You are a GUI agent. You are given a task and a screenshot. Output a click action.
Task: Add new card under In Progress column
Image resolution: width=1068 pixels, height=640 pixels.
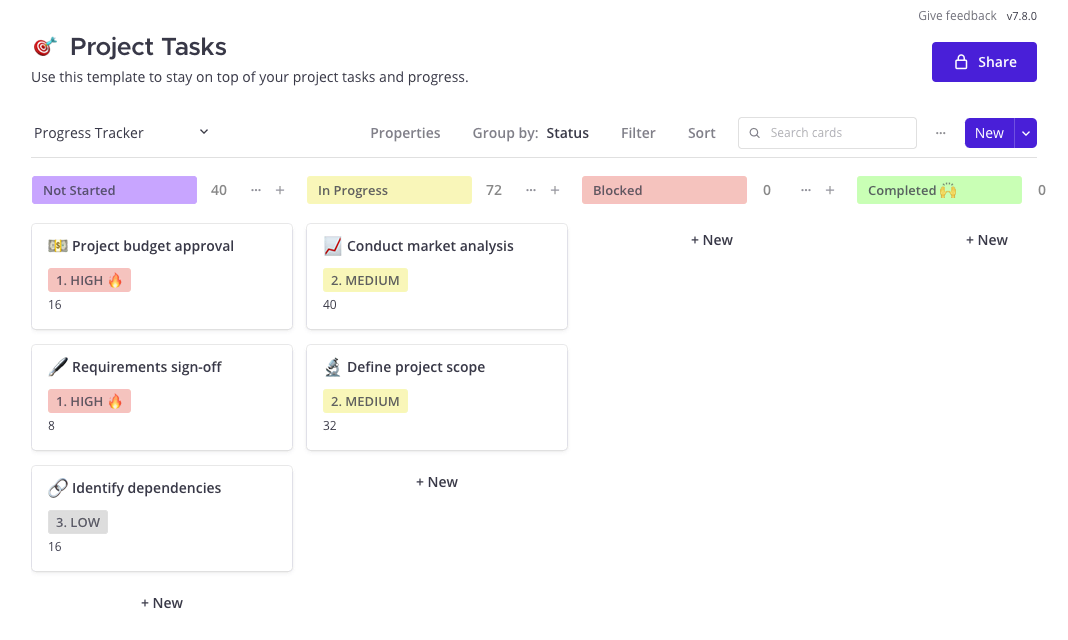pyautogui.click(x=437, y=482)
